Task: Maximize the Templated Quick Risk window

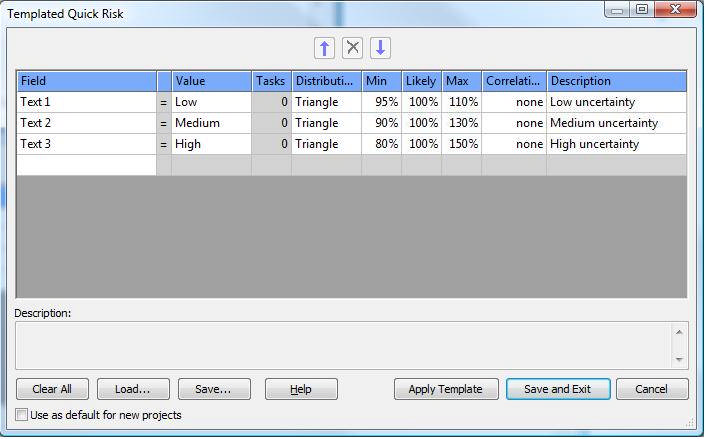Action: [x=642, y=9]
